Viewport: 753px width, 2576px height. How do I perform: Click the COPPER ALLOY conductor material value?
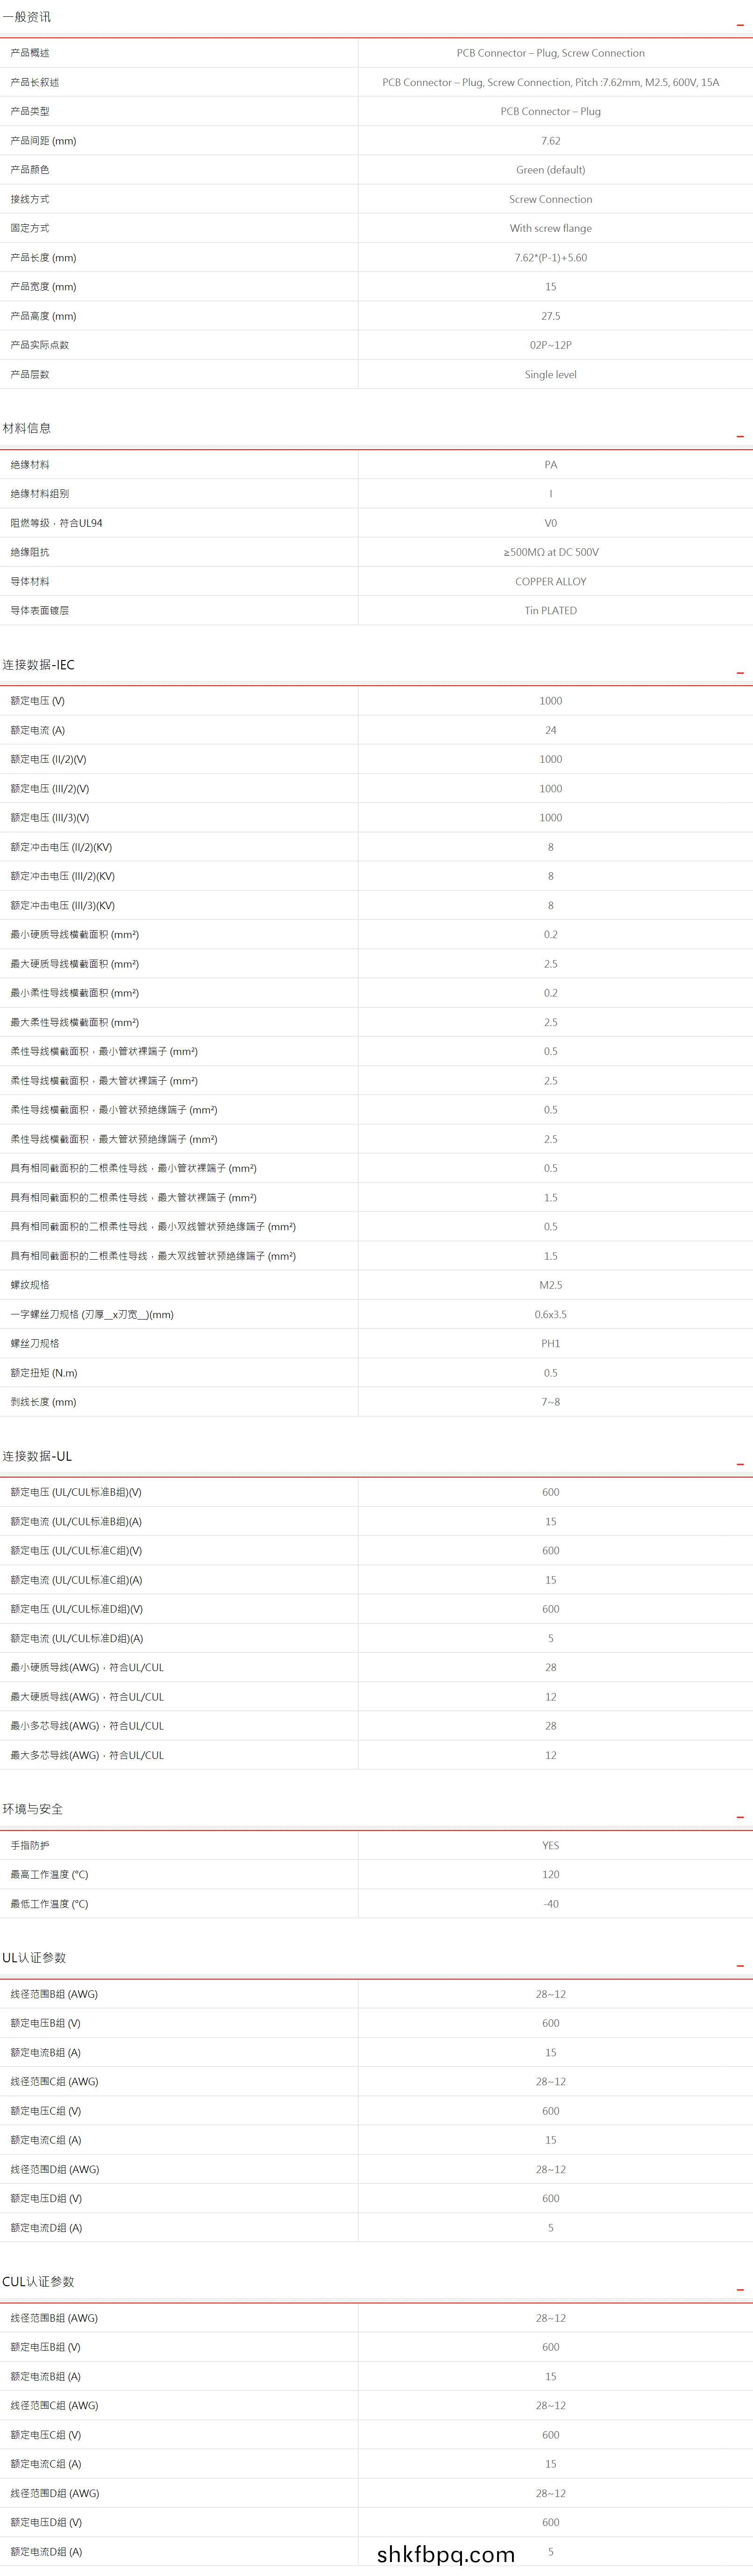tap(550, 581)
